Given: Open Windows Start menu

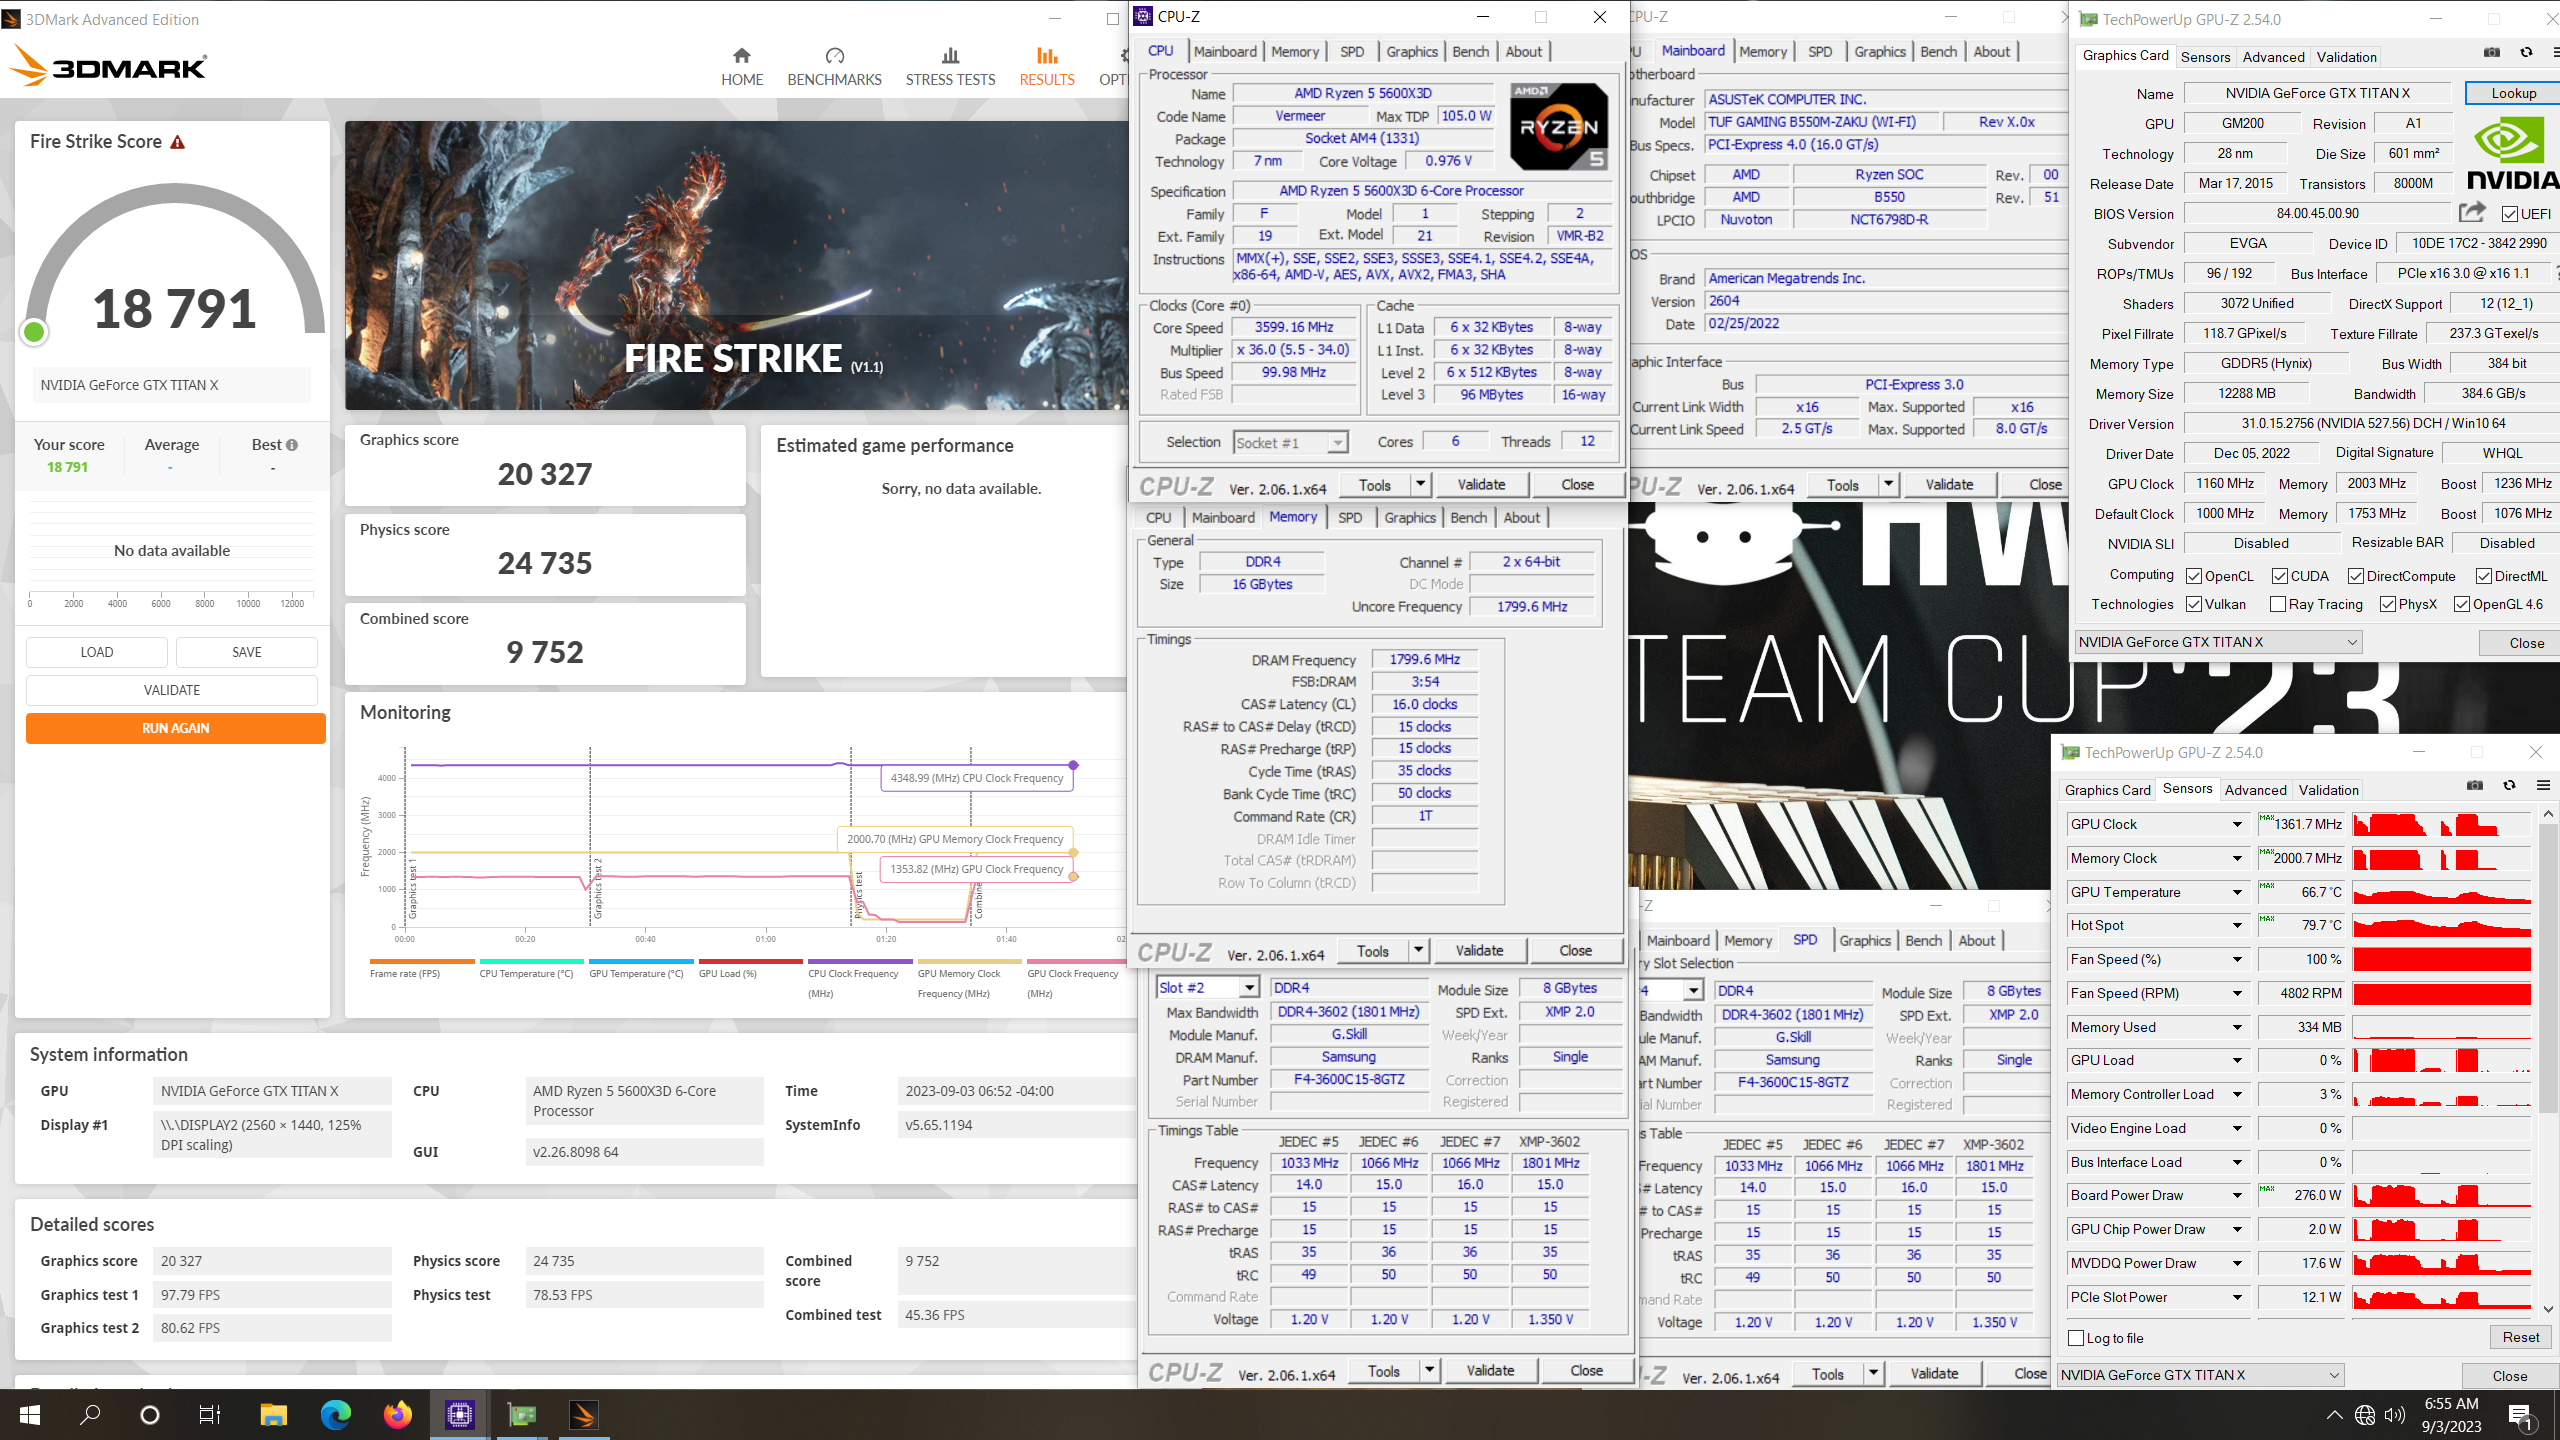Looking at the screenshot, I should pyautogui.click(x=30, y=1414).
